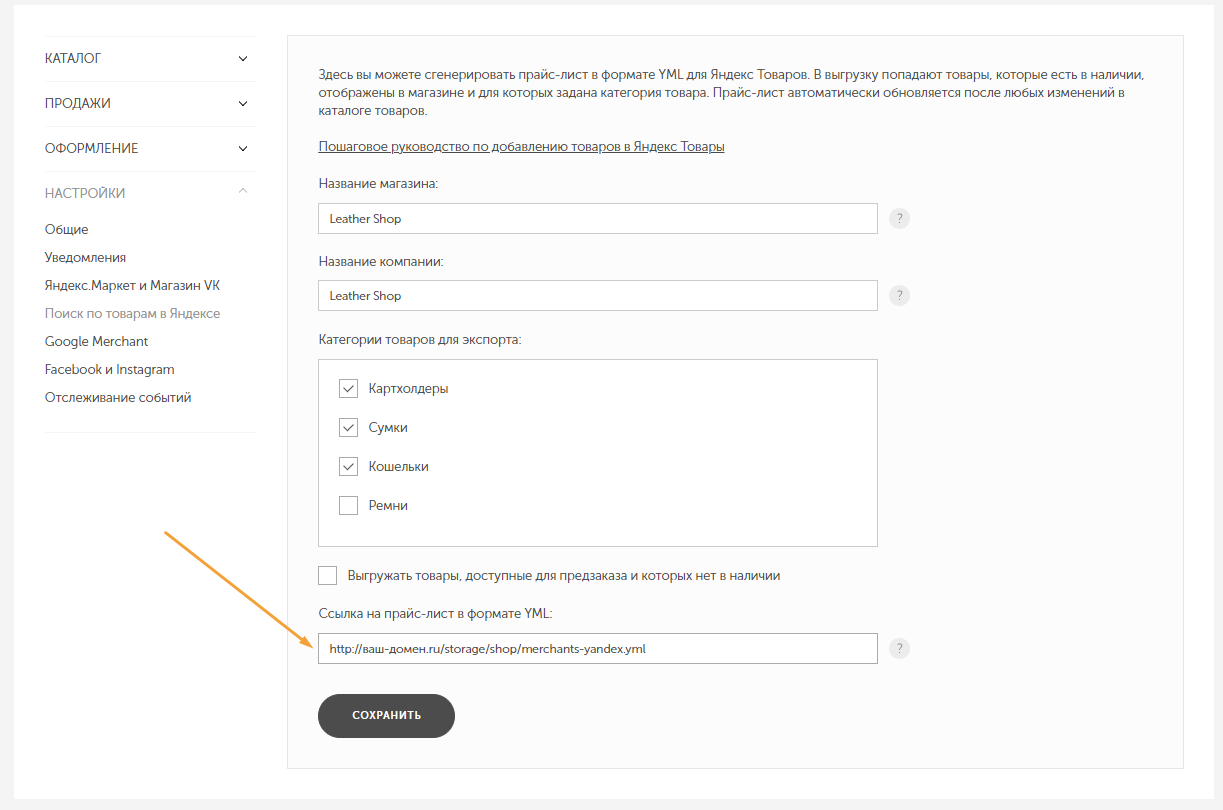
Task: Uncheck the Сумки category checkbox
Action: pyautogui.click(x=348, y=427)
